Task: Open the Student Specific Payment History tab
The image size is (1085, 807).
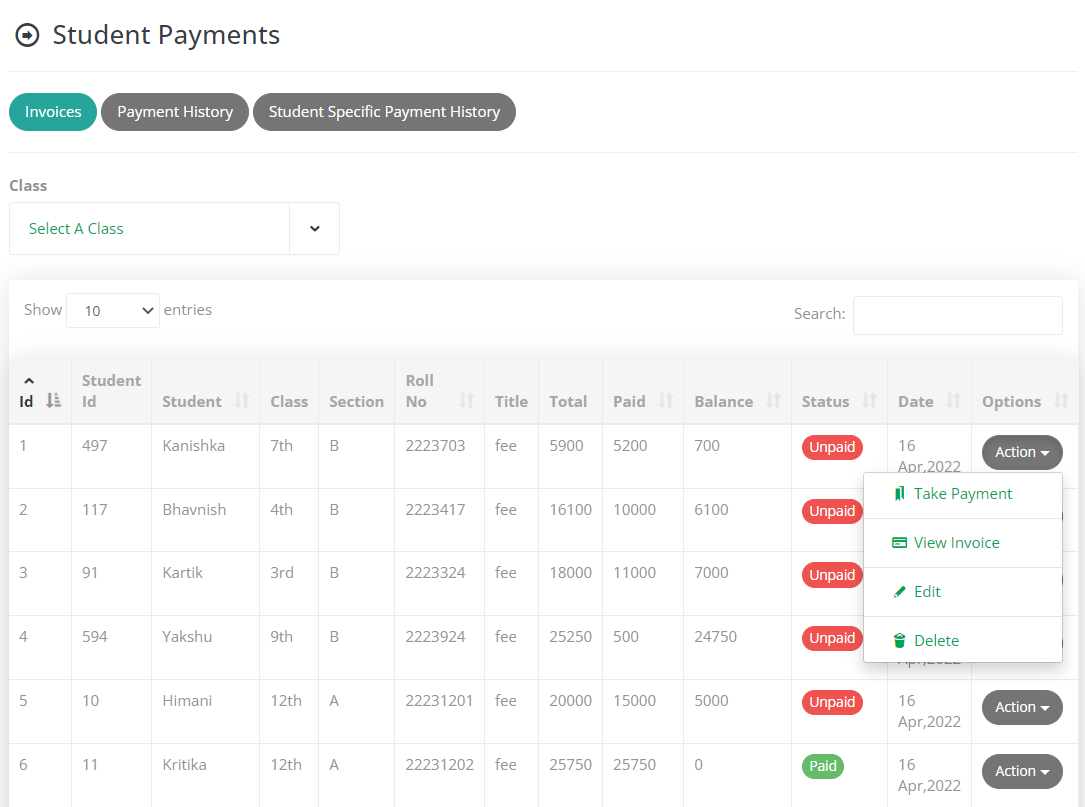Action: pos(384,112)
